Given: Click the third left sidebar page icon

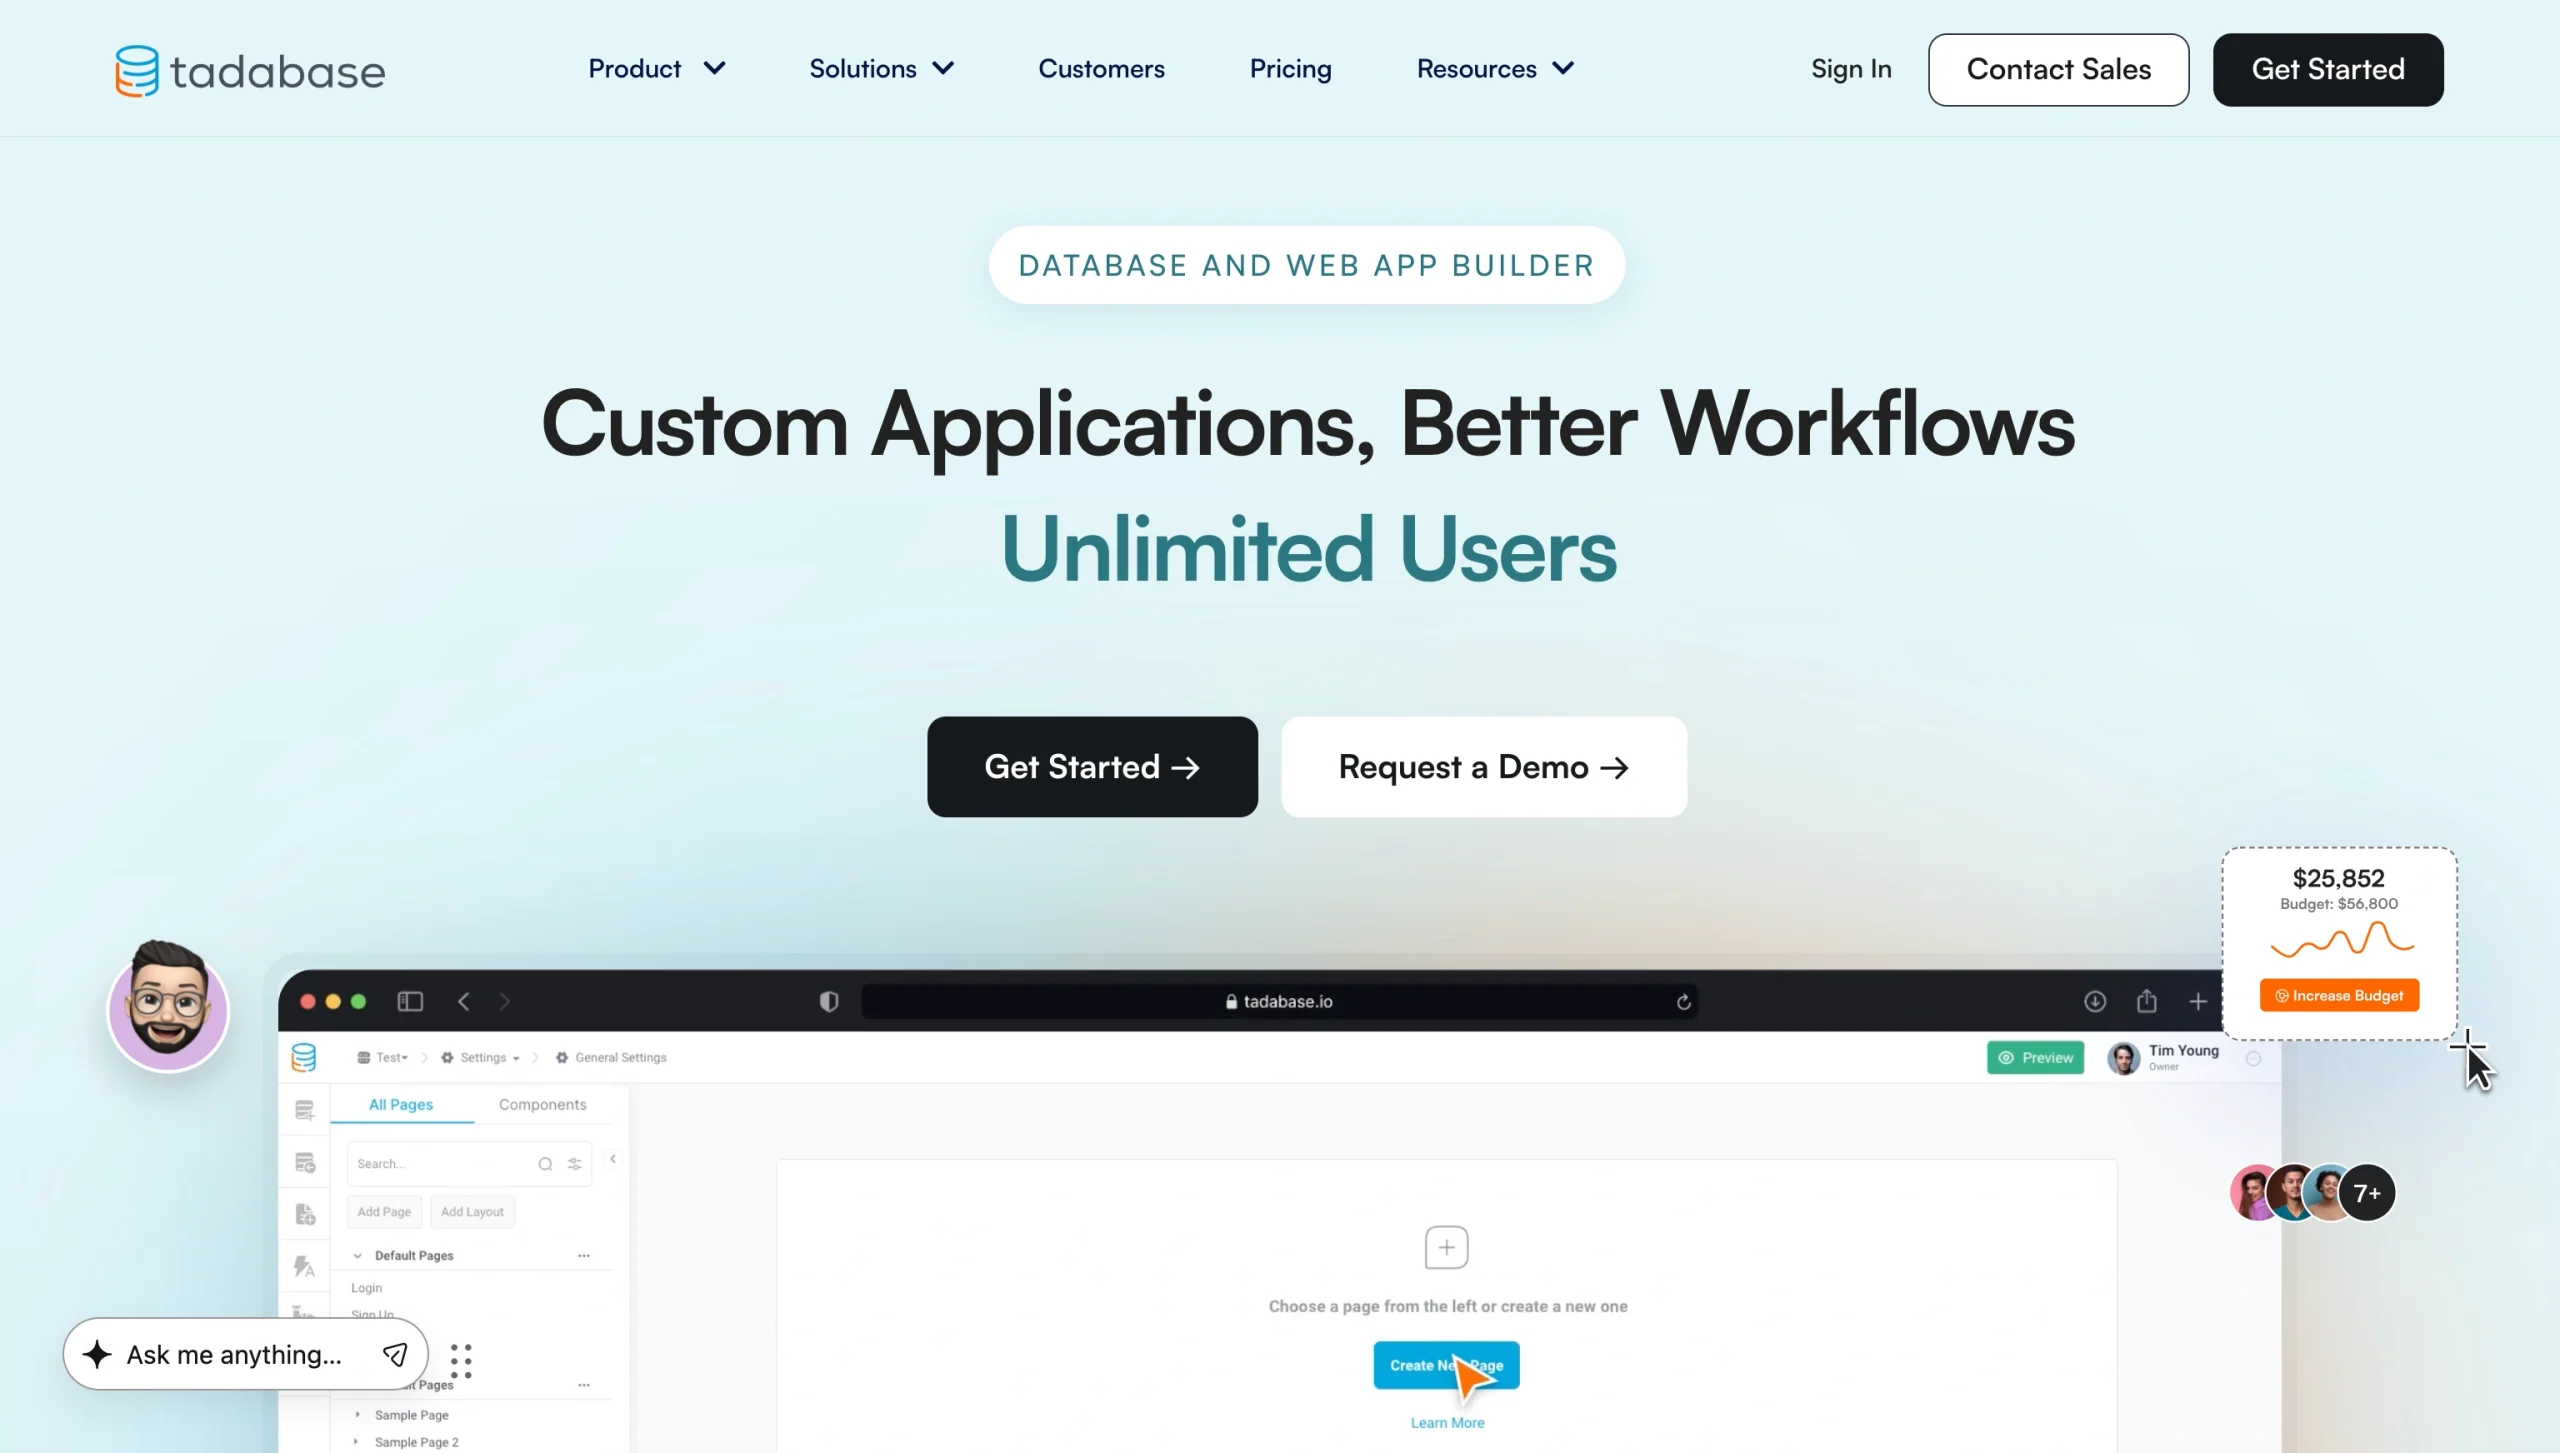Looking at the screenshot, I should pyautogui.click(x=305, y=1214).
